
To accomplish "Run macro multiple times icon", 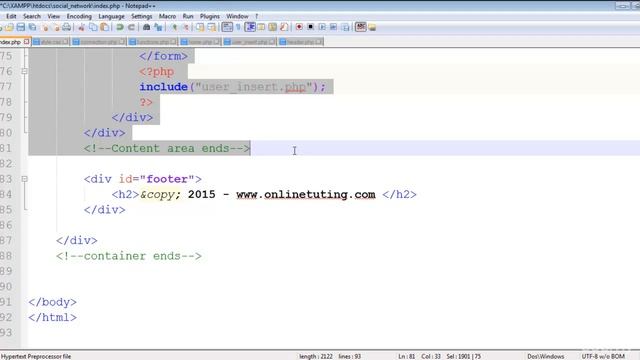I will tap(333, 27).
